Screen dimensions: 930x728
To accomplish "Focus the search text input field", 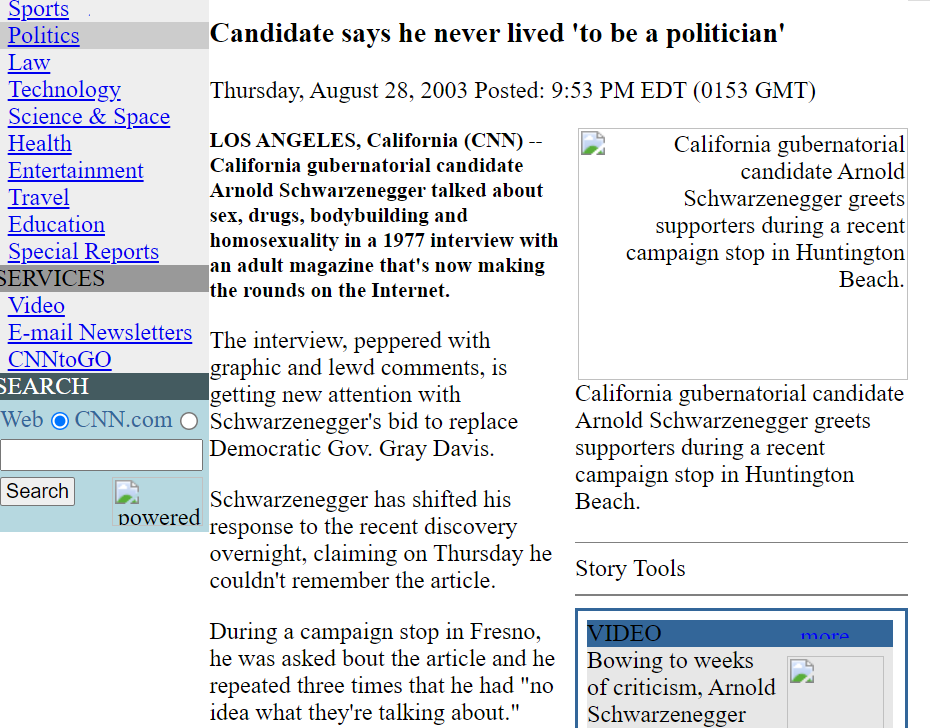I will [101, 454].
